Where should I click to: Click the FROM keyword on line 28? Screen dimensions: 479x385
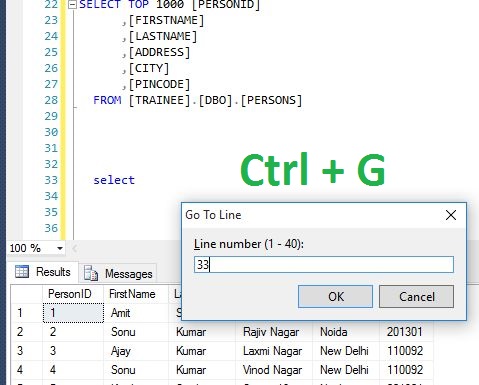[x=107, y=100]
